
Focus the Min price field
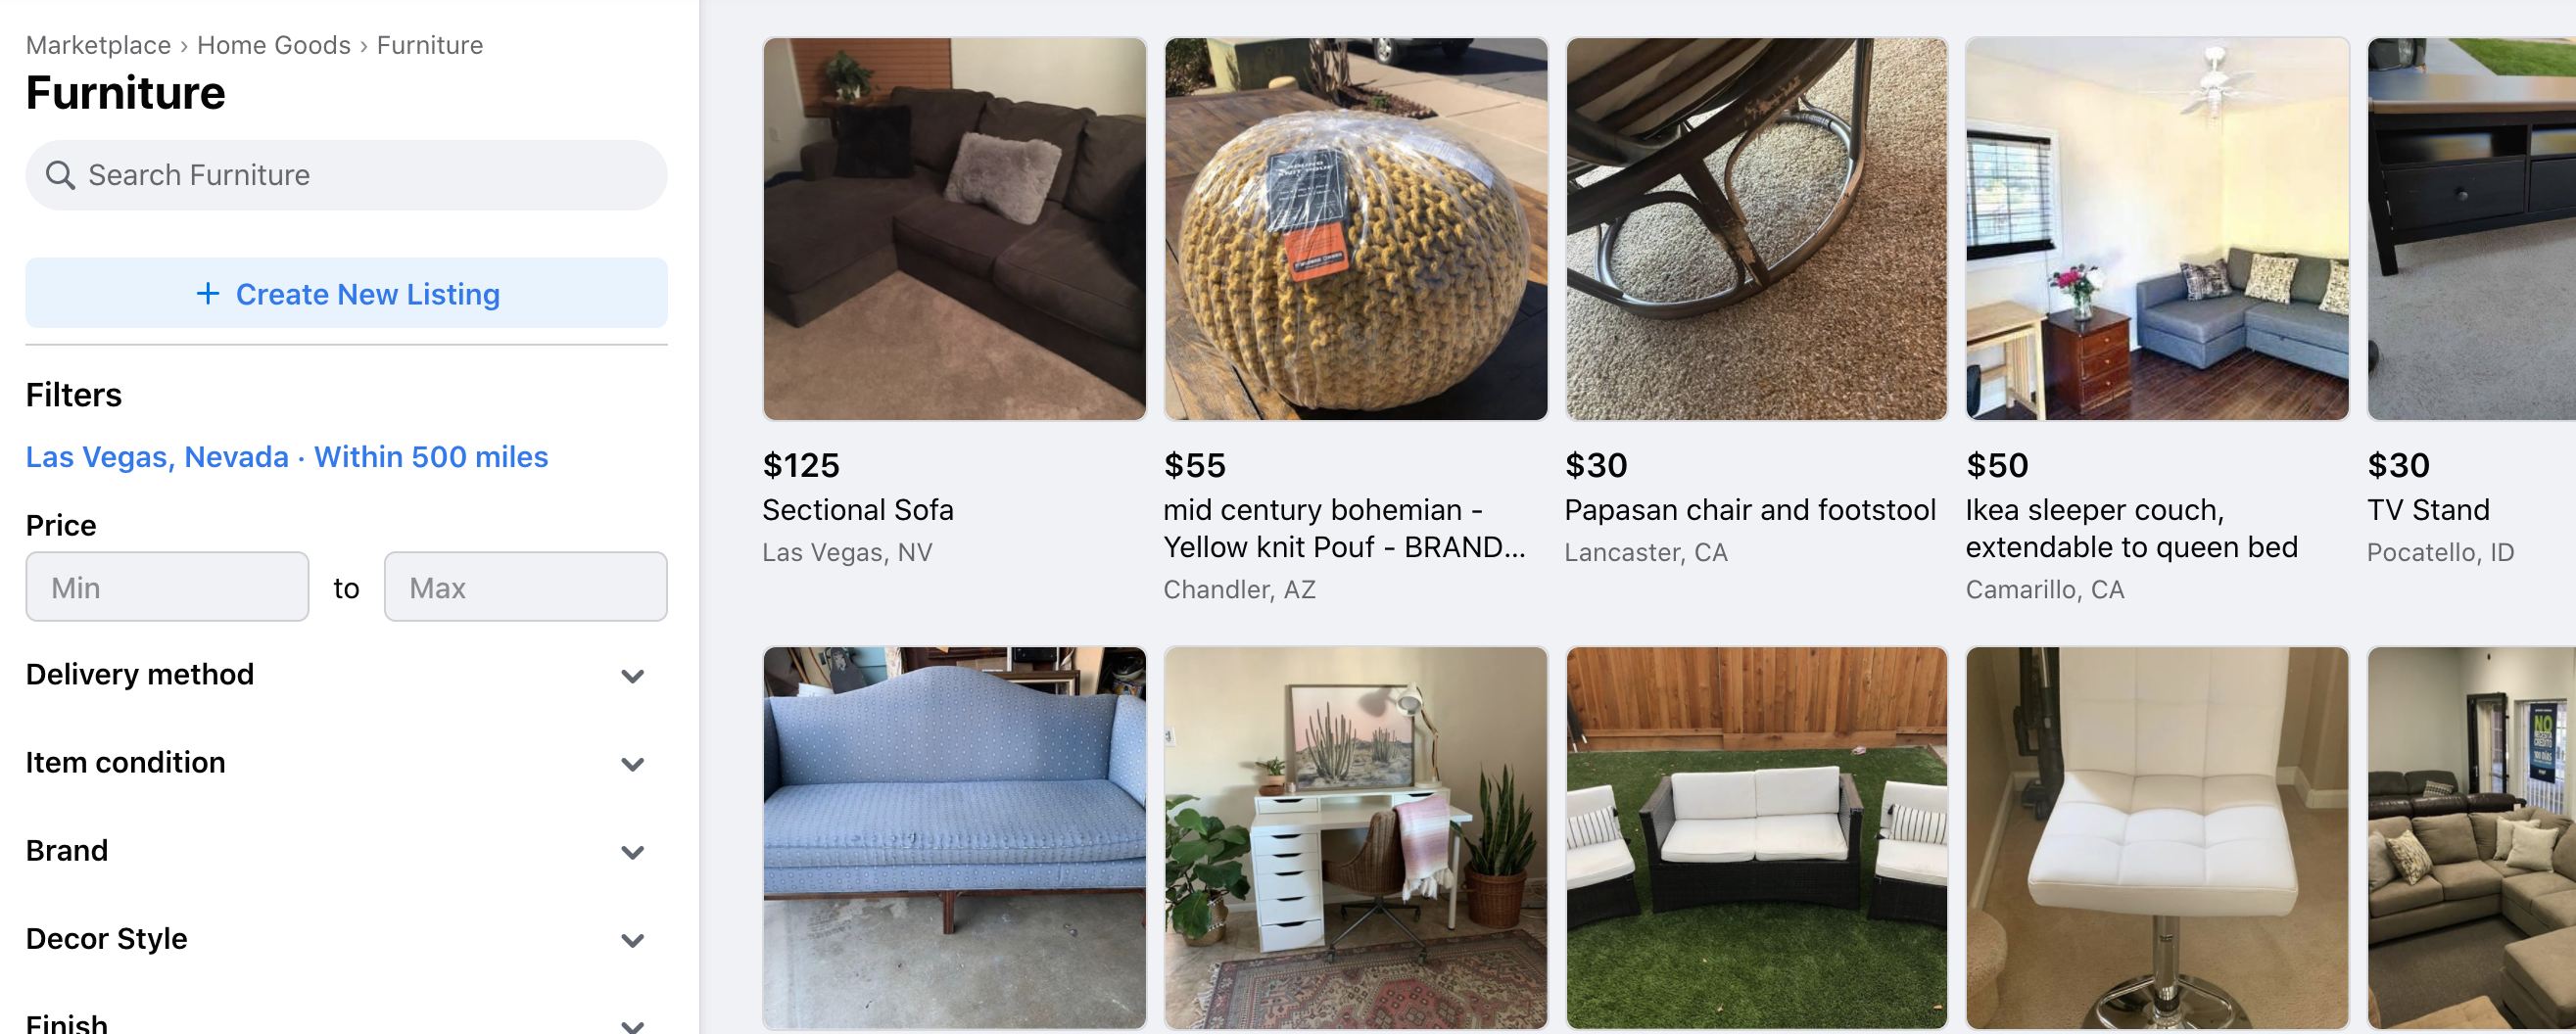click(x=167, y=587)
